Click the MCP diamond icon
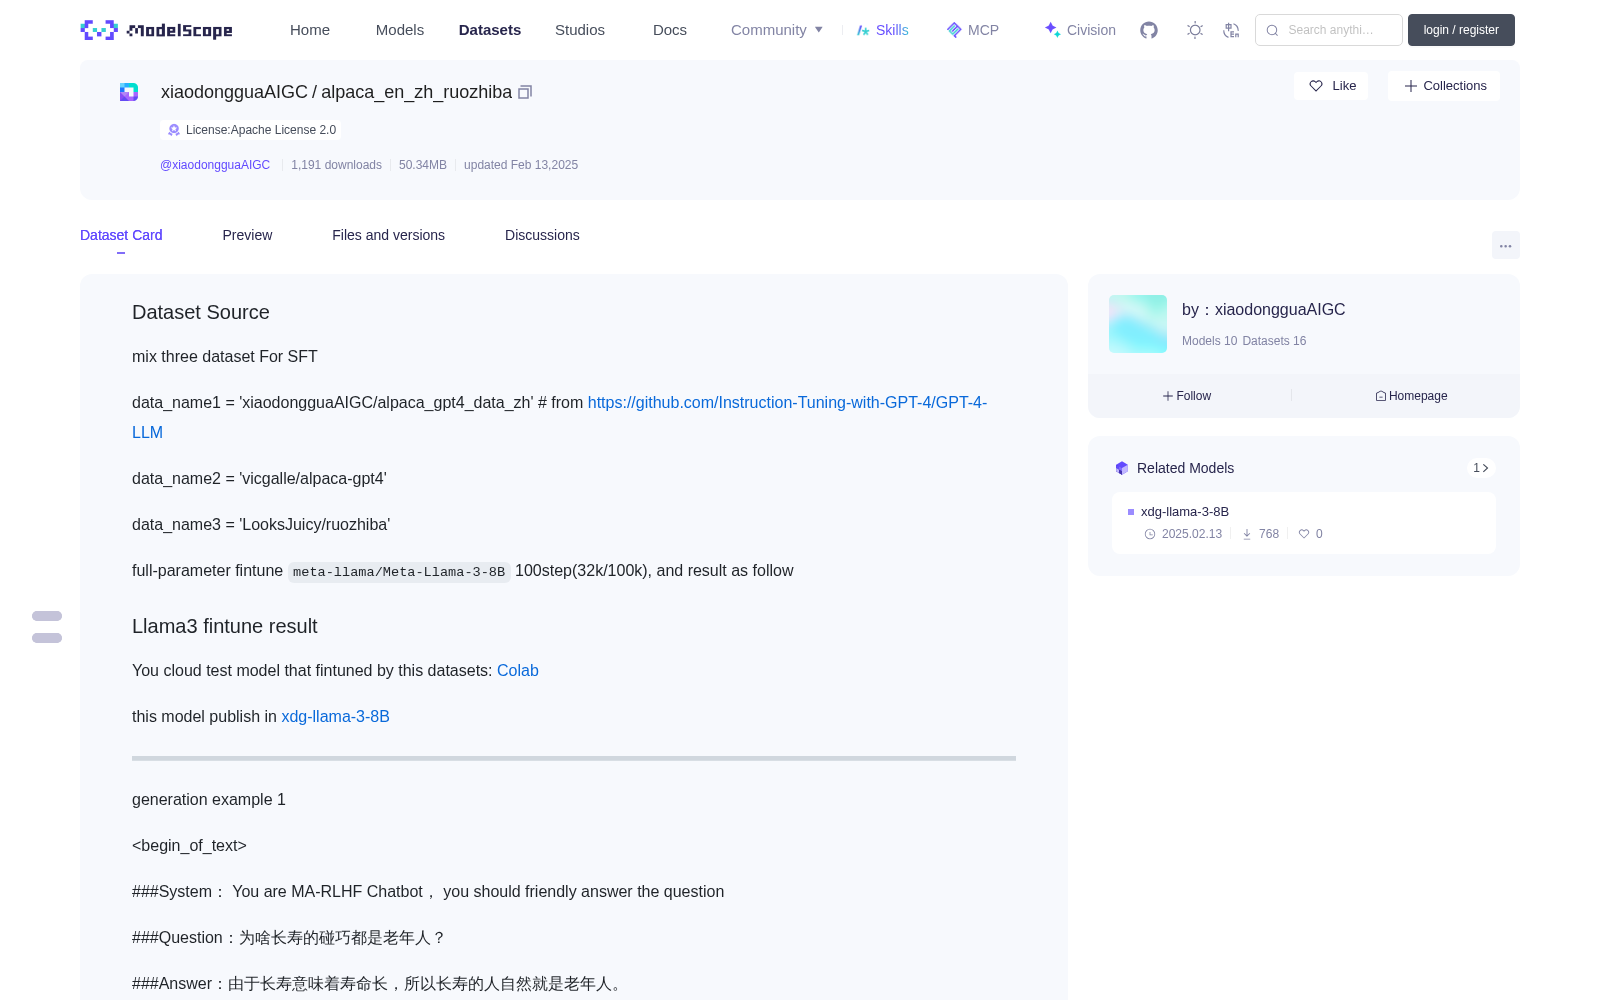1600x1000 pixels. click(x=954, y=30)
